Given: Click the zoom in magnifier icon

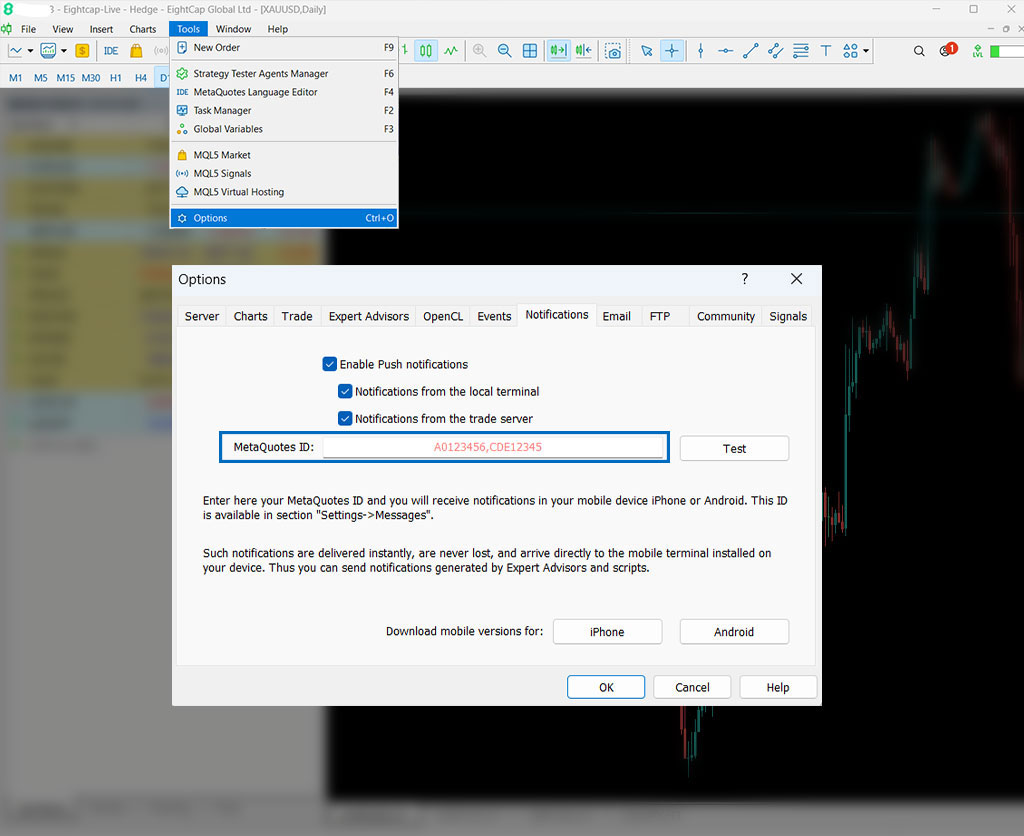Looking at the screenshot, I should [x=479, y=51].
